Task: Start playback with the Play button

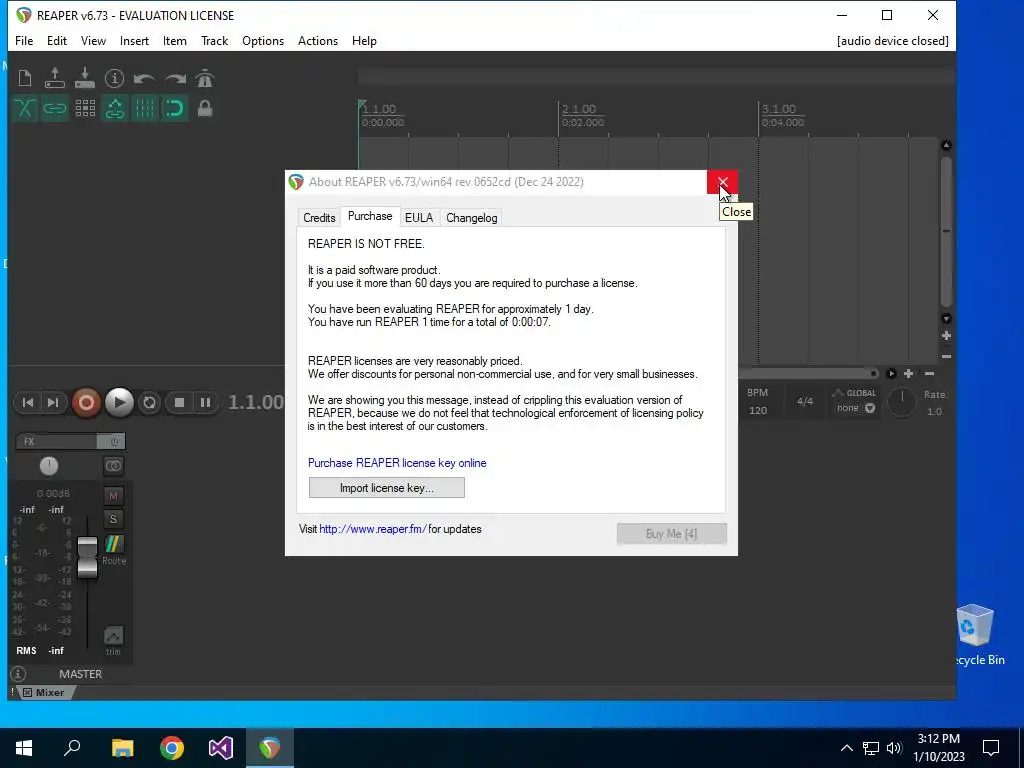Action: tap(120, 402)
